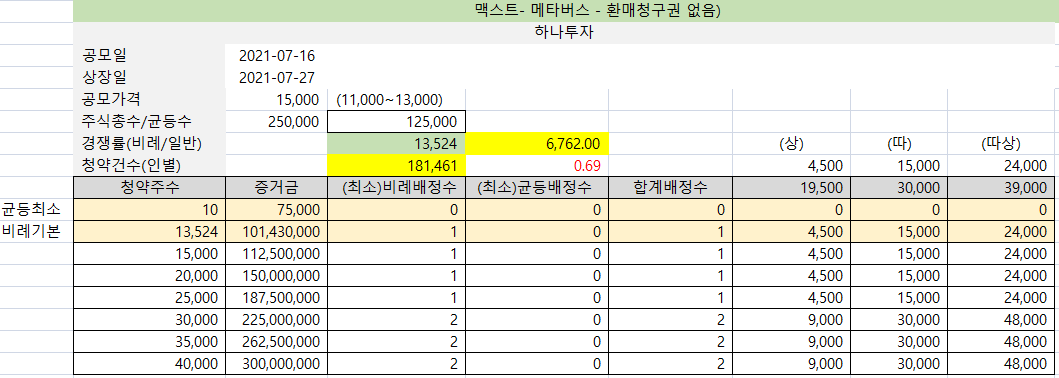
Task: Select the 청약주수 cell 30,000
Action: [x=149, y=320]
